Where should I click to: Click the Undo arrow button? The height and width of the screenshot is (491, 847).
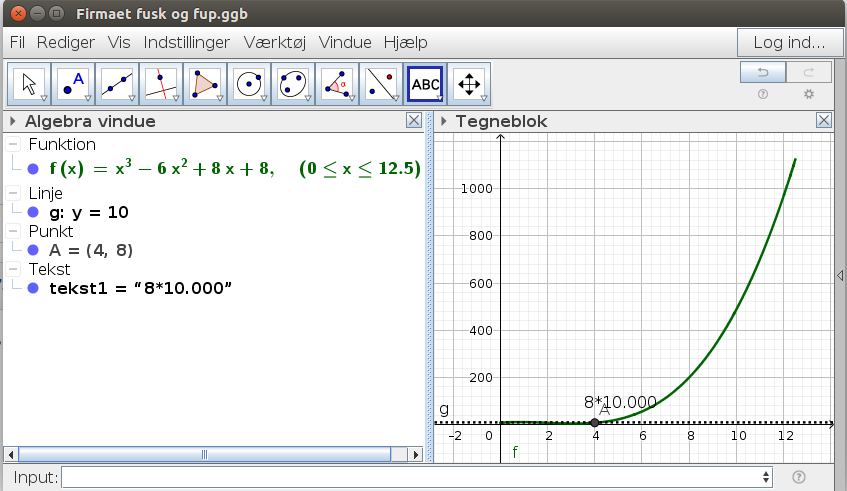[763, 72]
